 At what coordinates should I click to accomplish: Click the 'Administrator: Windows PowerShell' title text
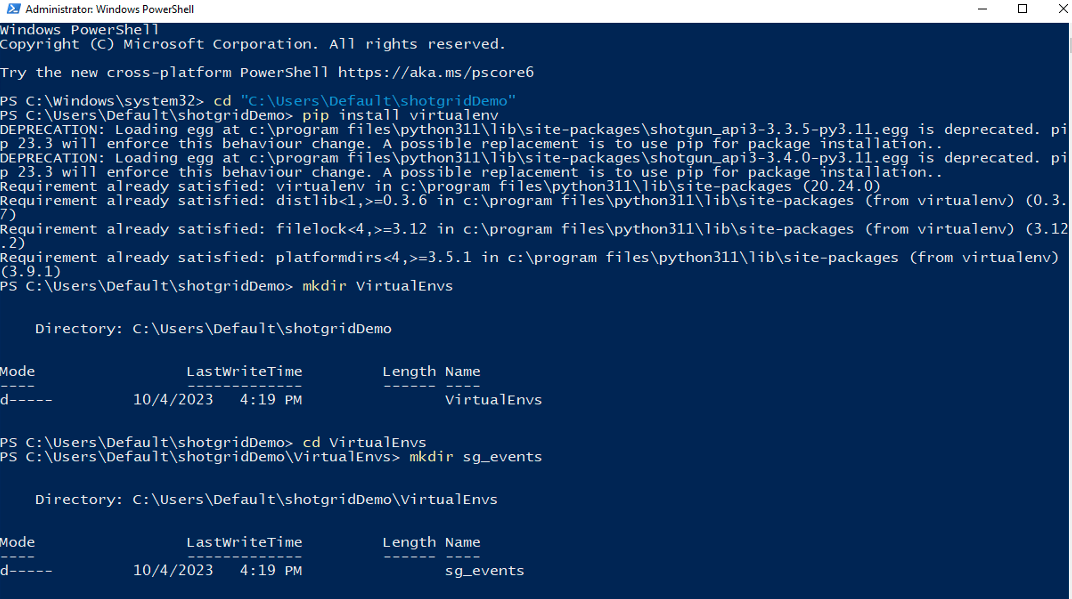tap(110, 9)
